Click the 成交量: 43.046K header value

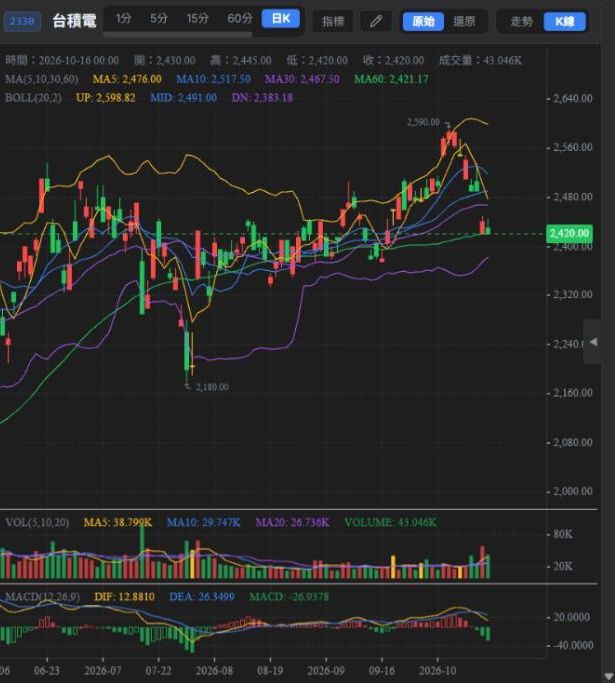click(x=480, y=60)
